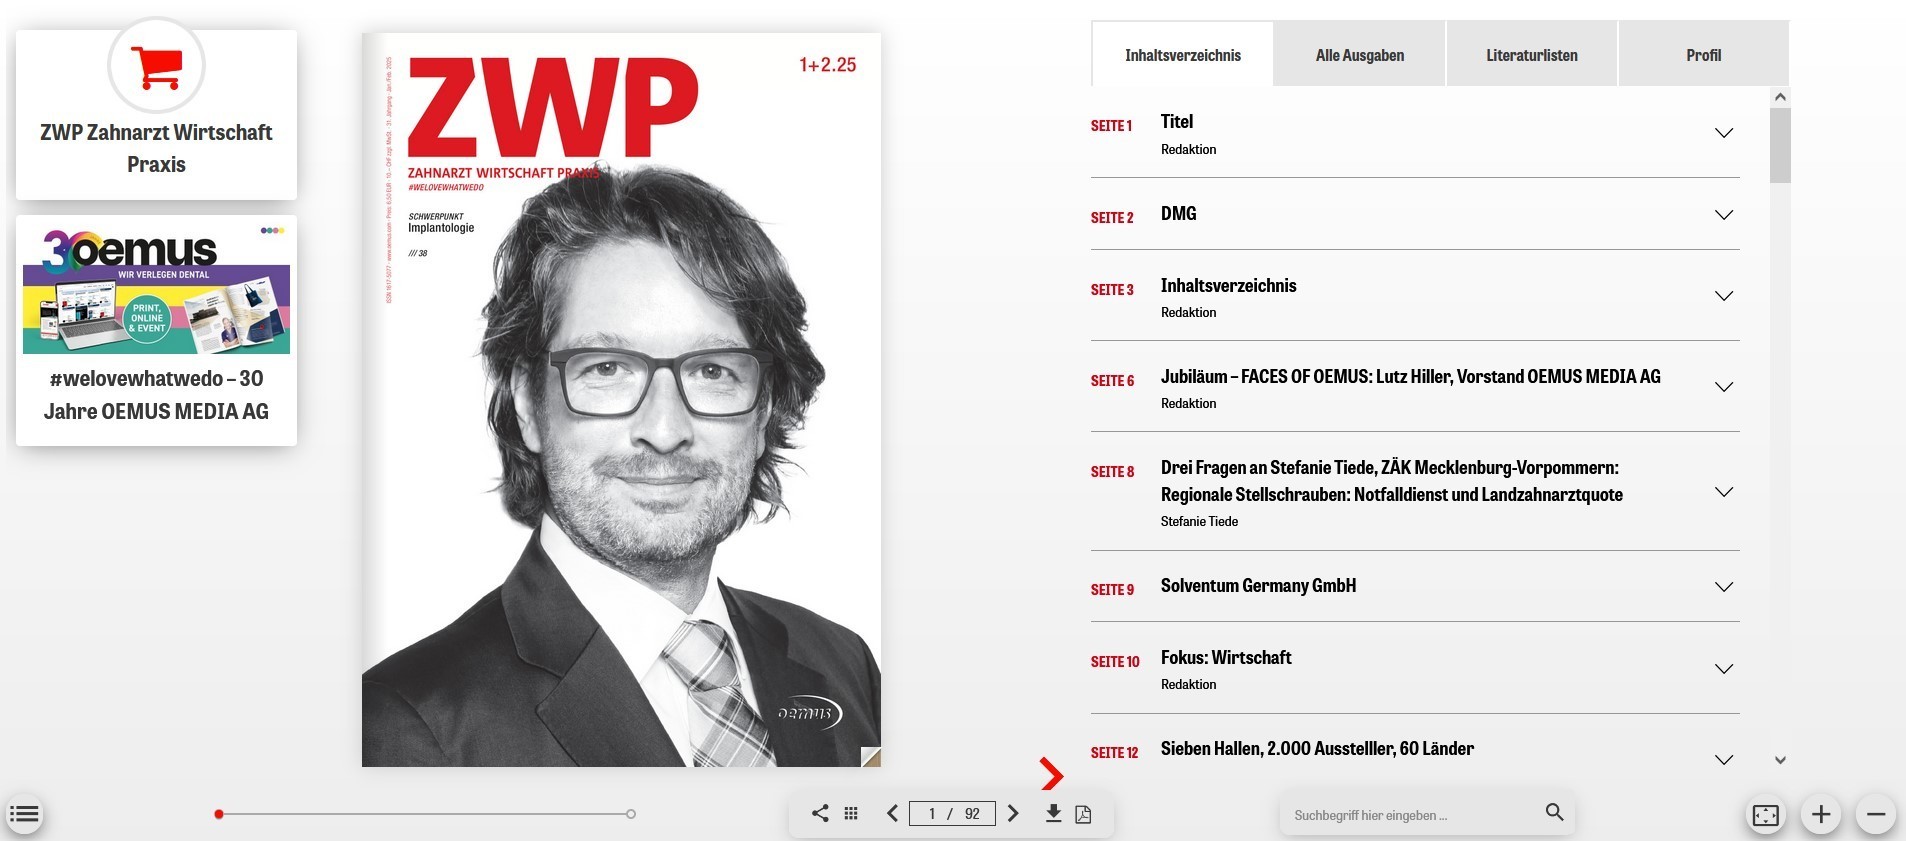This screenshot has width=1906, height=841.
Task: Expand the Fokus: Wirtschaft chevron
Action: coord(1724,669)
